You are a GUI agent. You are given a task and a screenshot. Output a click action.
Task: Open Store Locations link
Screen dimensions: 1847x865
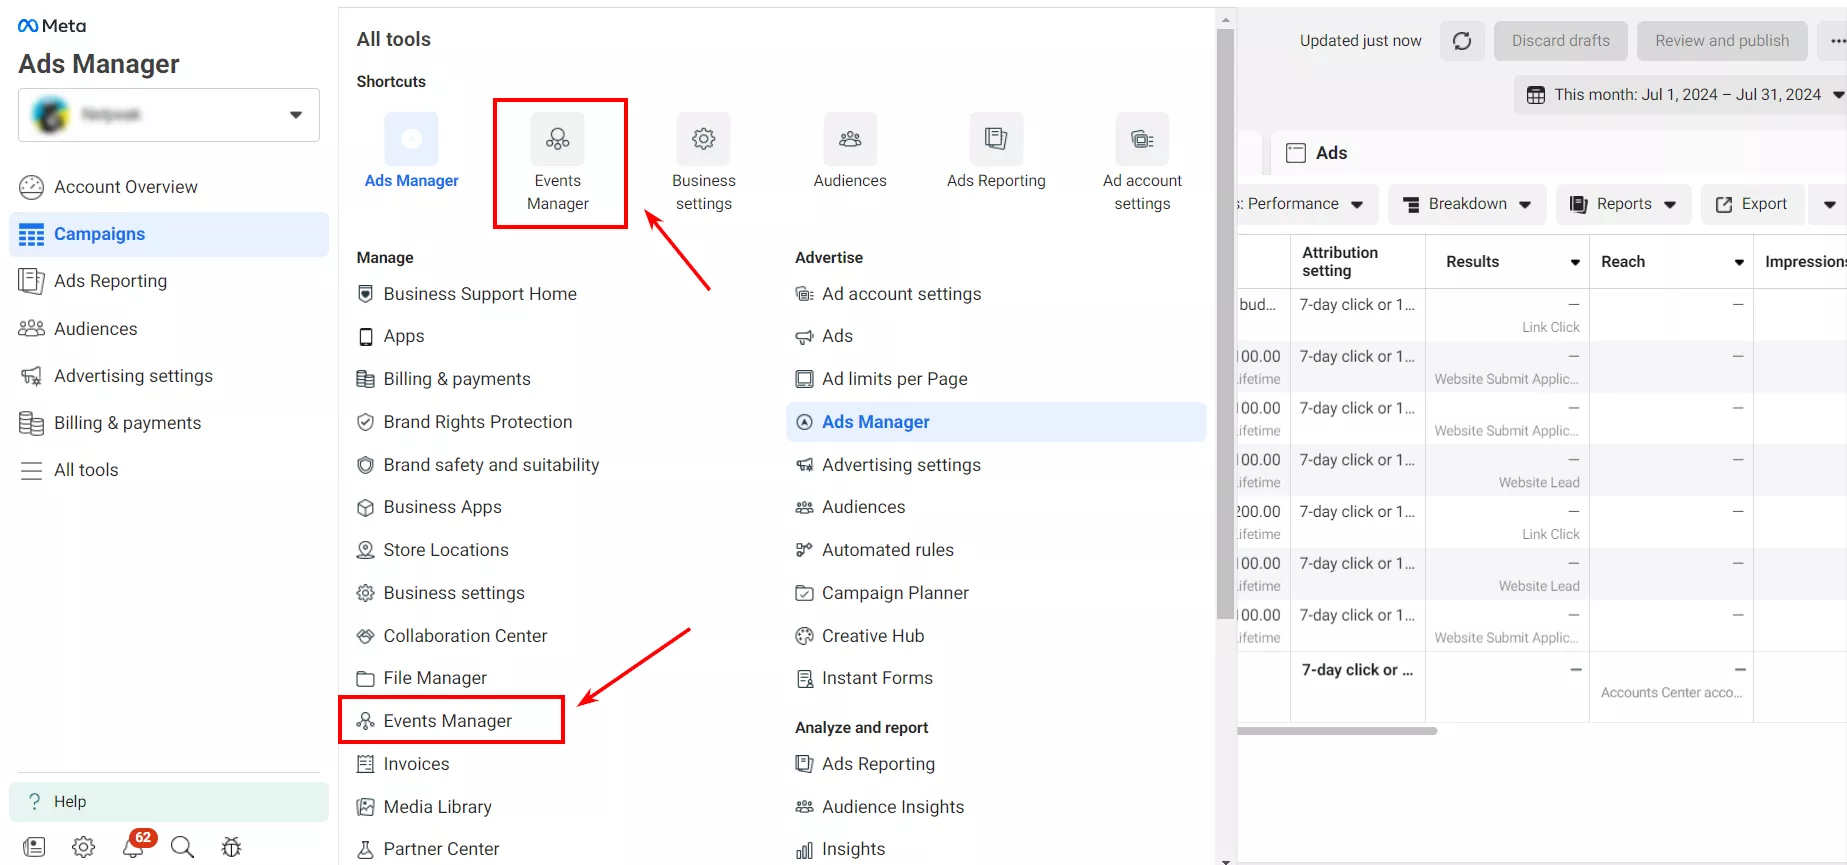[446, 550]
